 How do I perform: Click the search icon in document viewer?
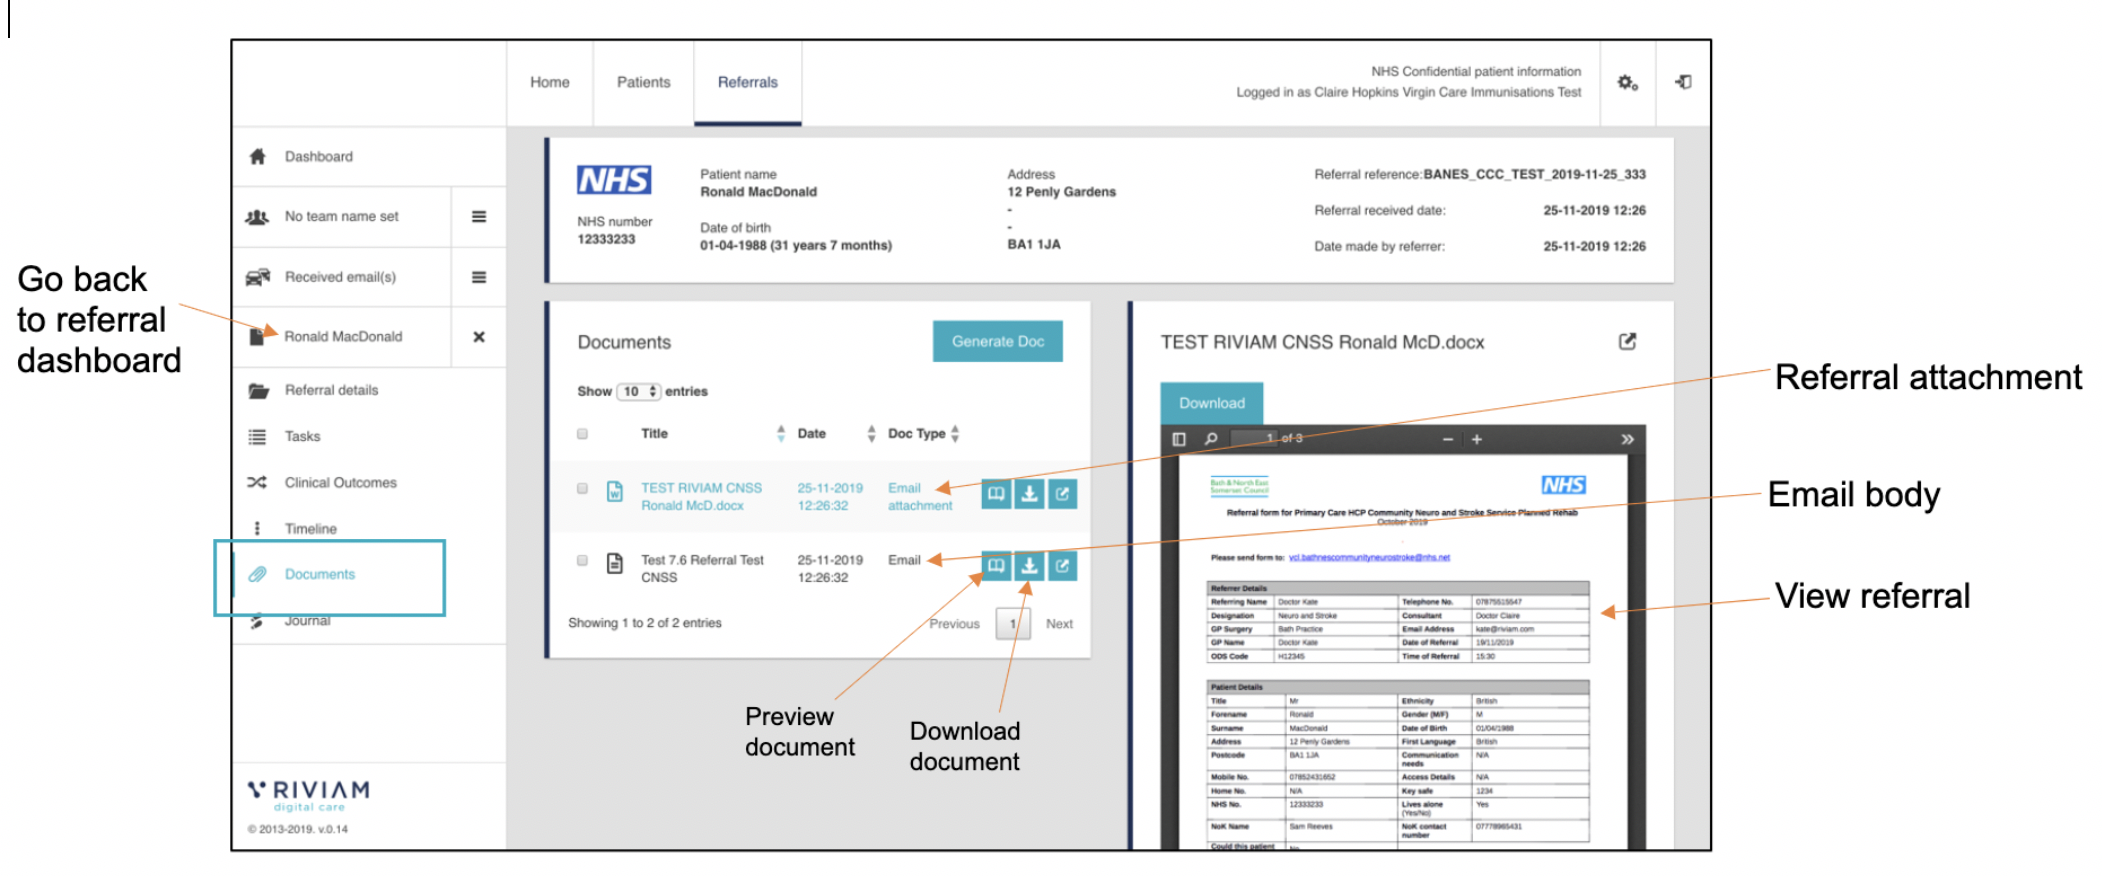(1211, 439)
